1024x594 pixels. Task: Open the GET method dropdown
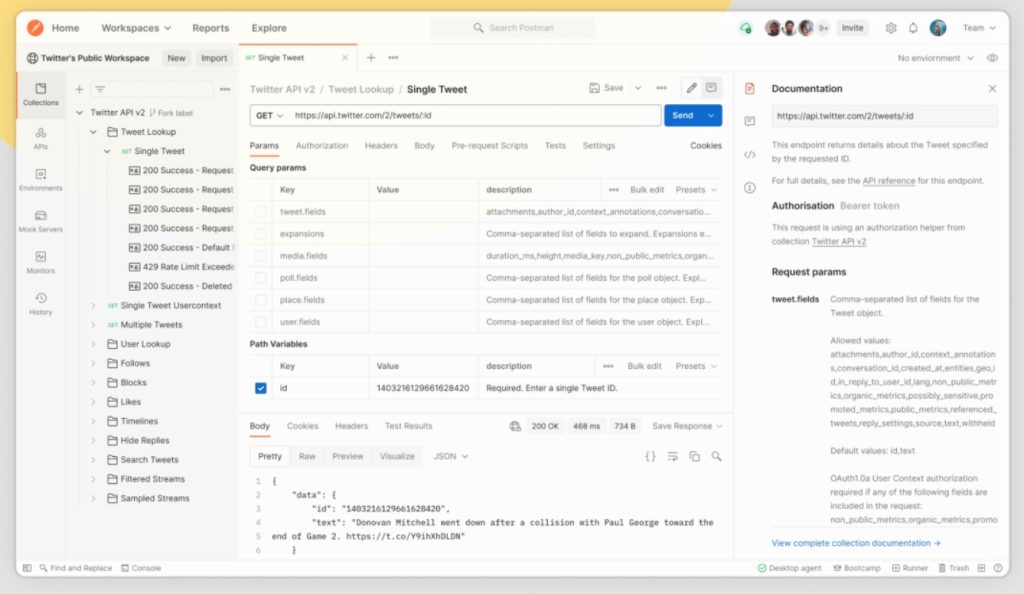tap(269, 116)
